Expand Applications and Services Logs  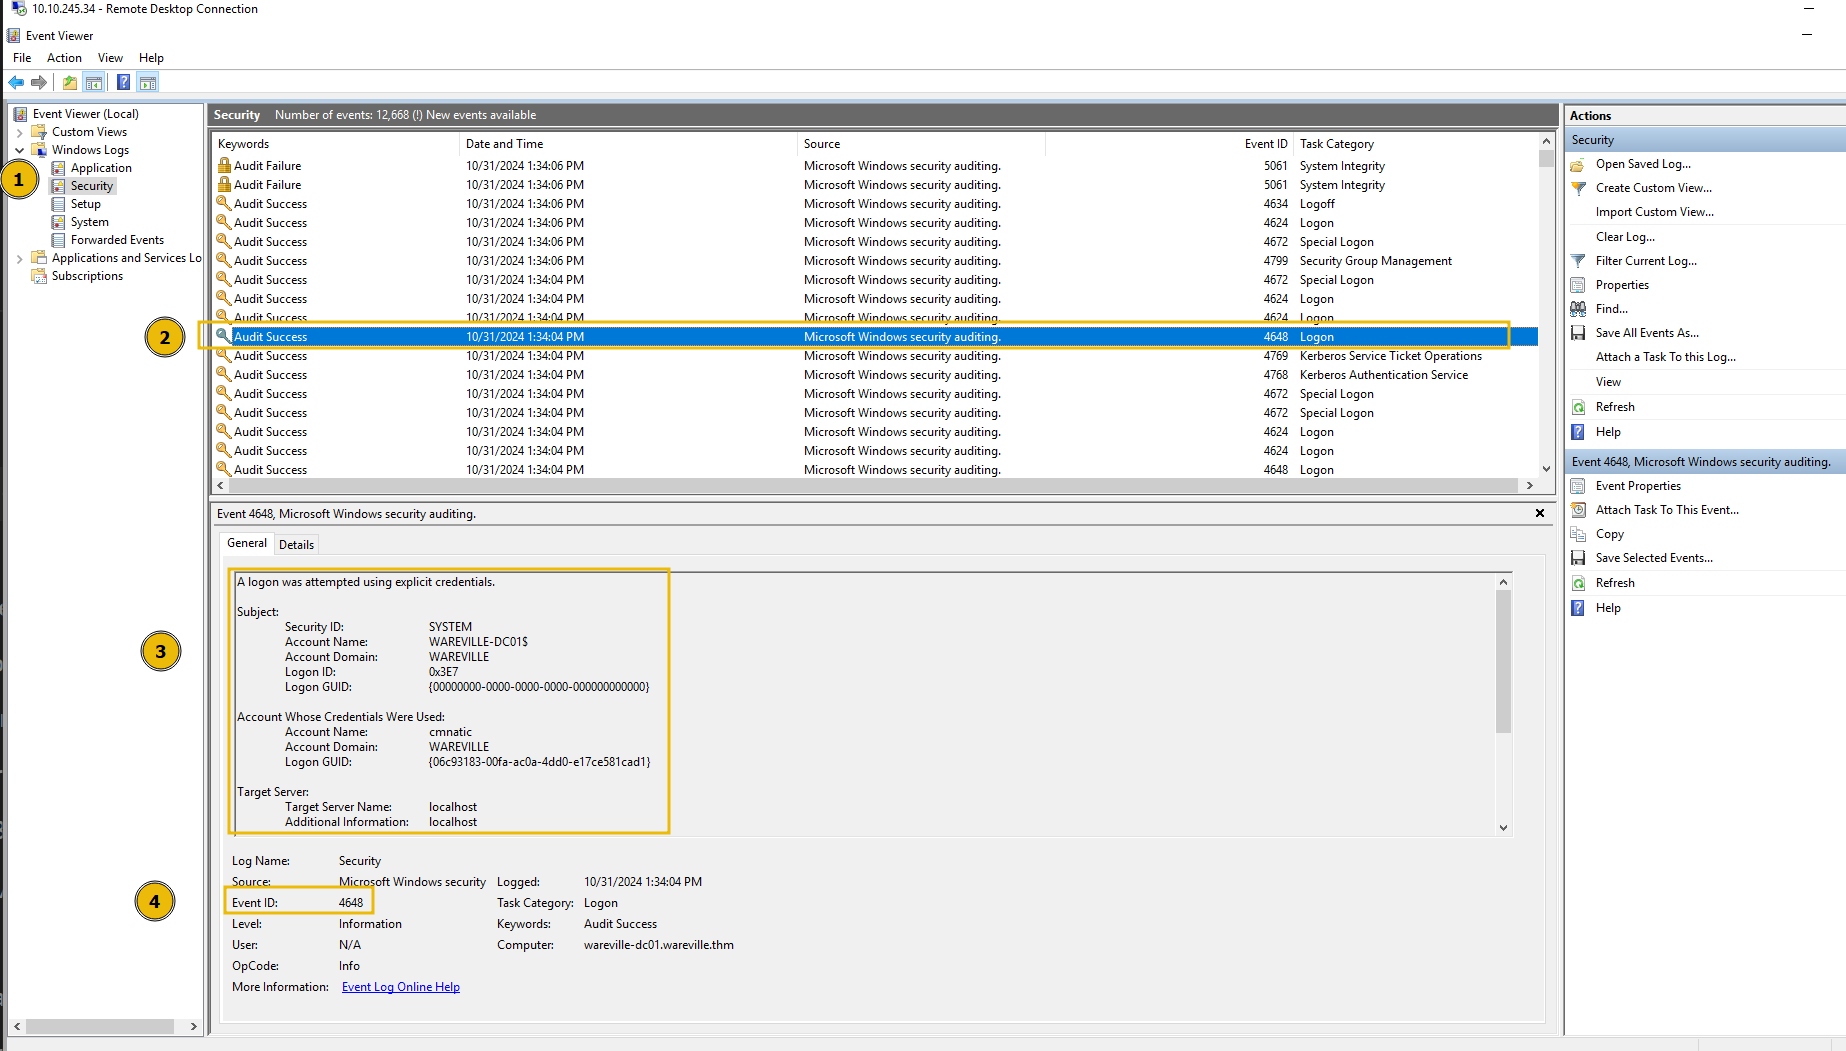(21, 257)
